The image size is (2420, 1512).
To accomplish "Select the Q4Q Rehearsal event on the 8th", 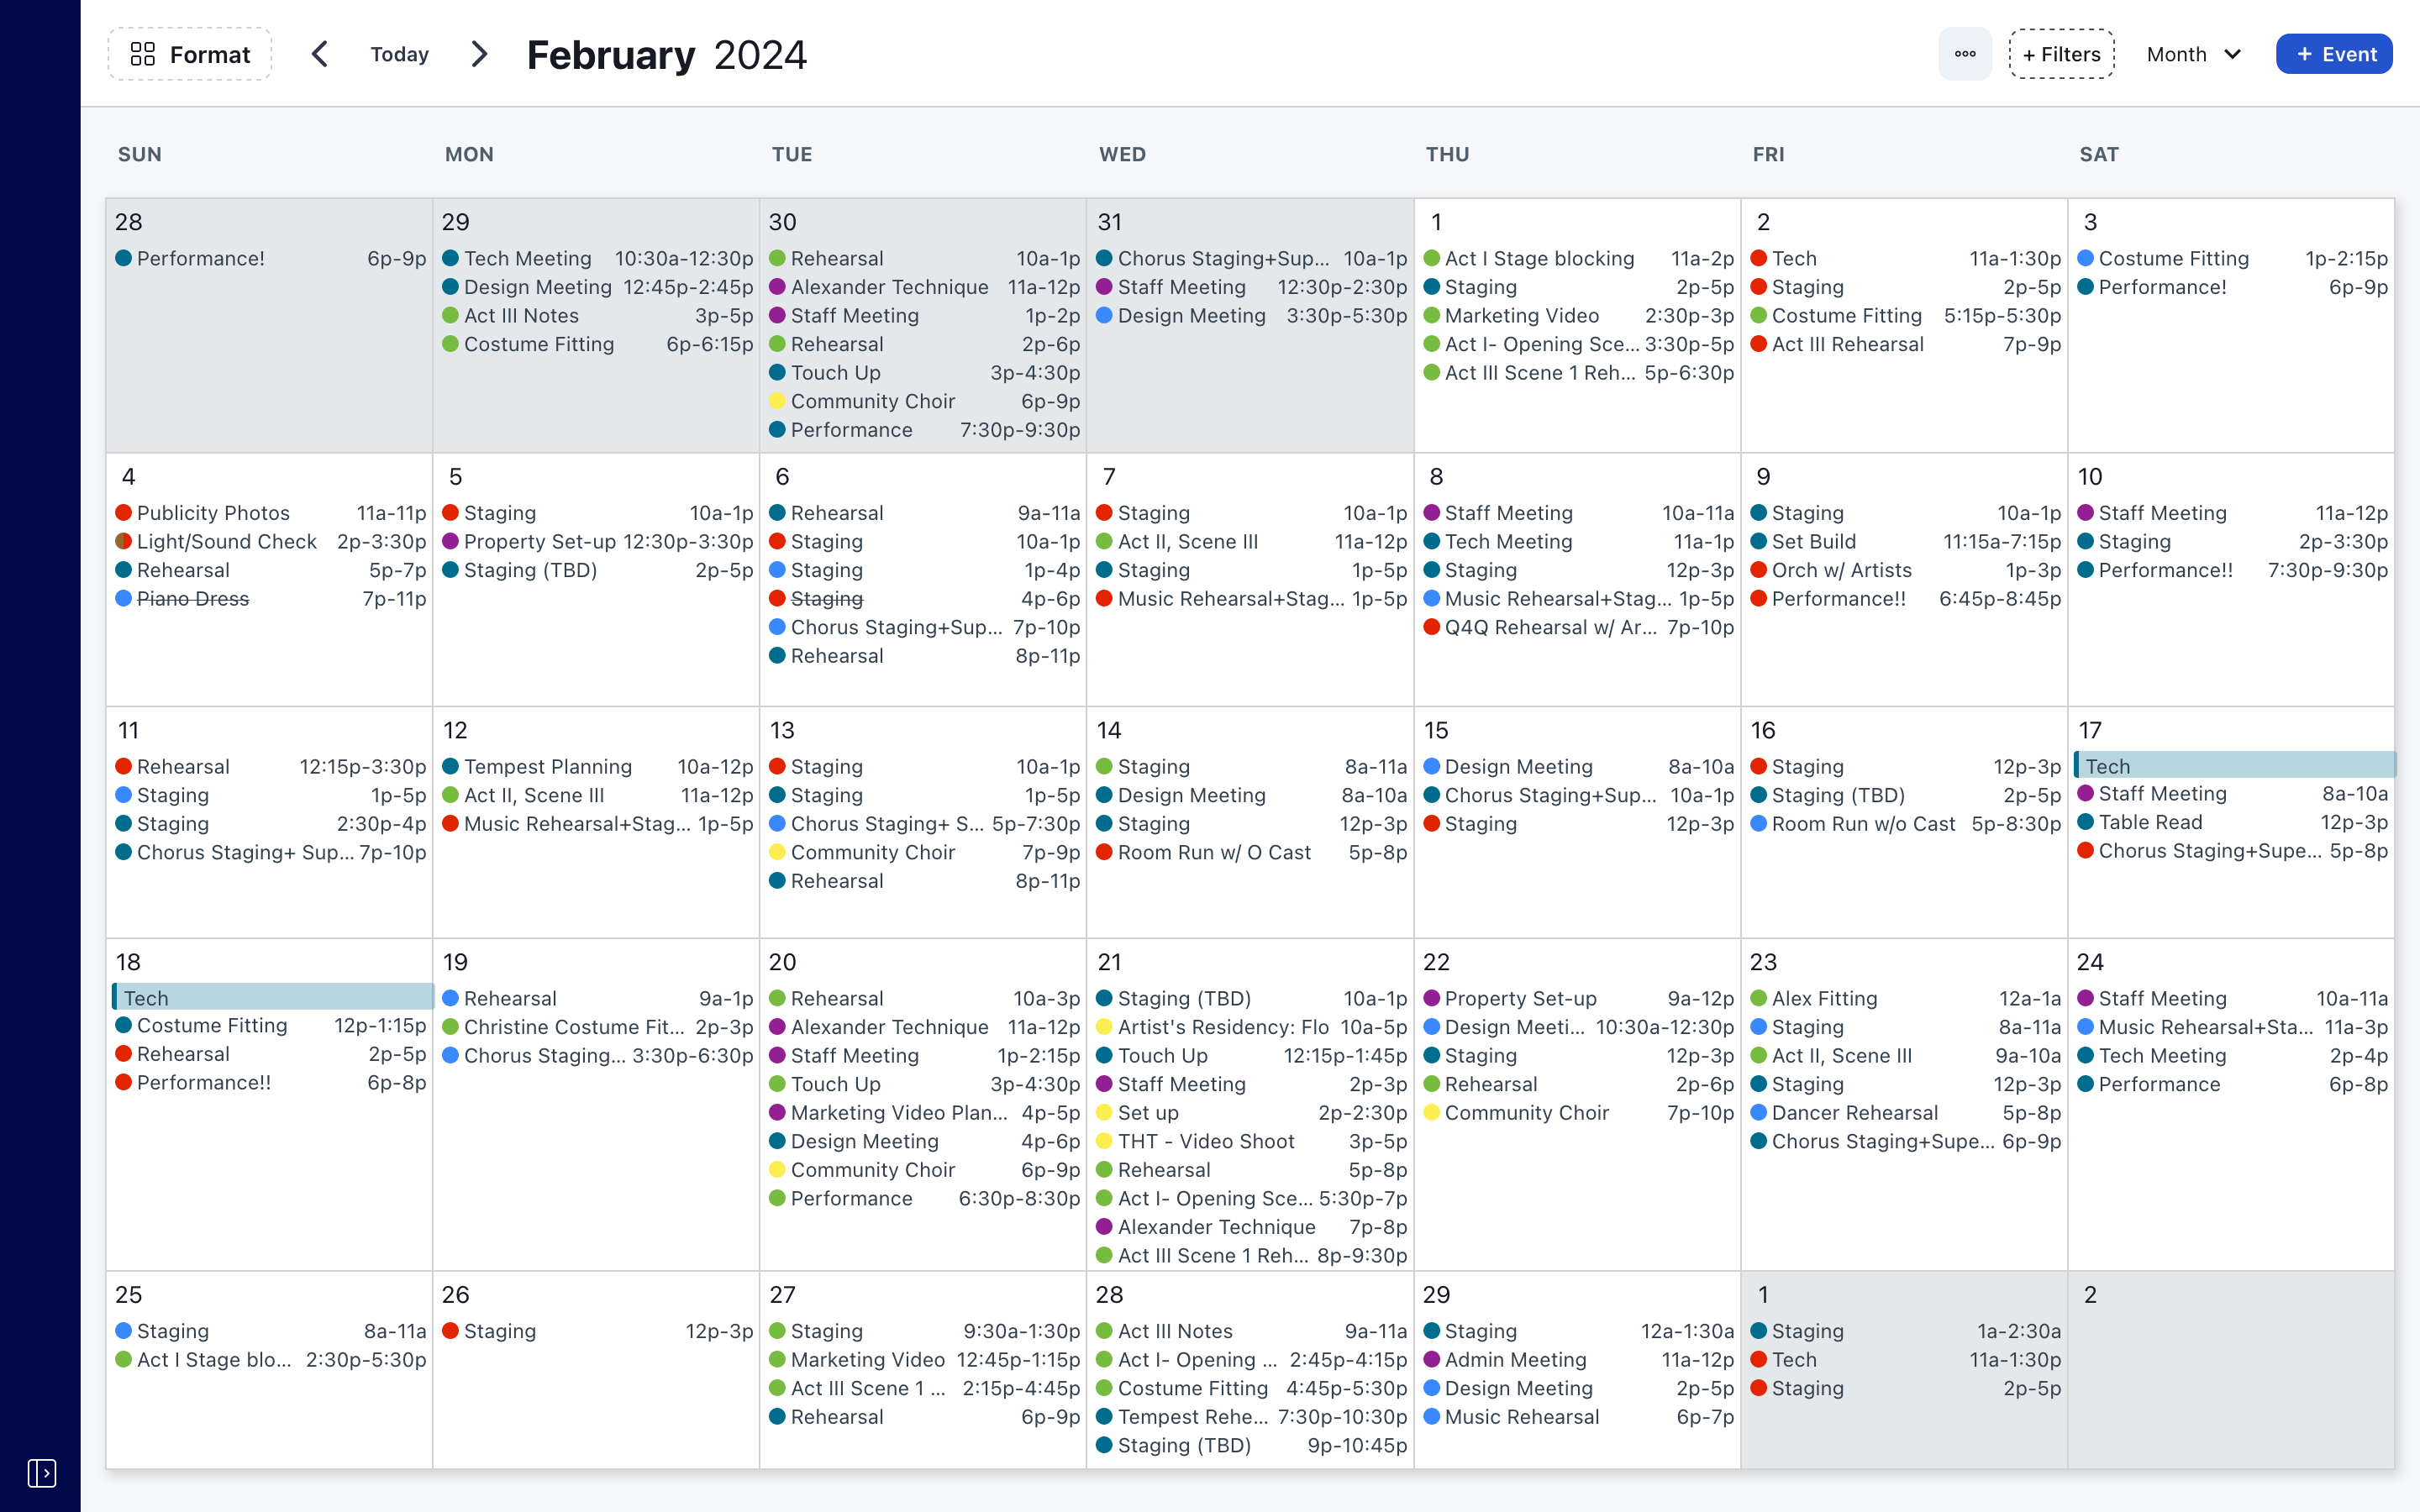I will [x=1549, y=628].
